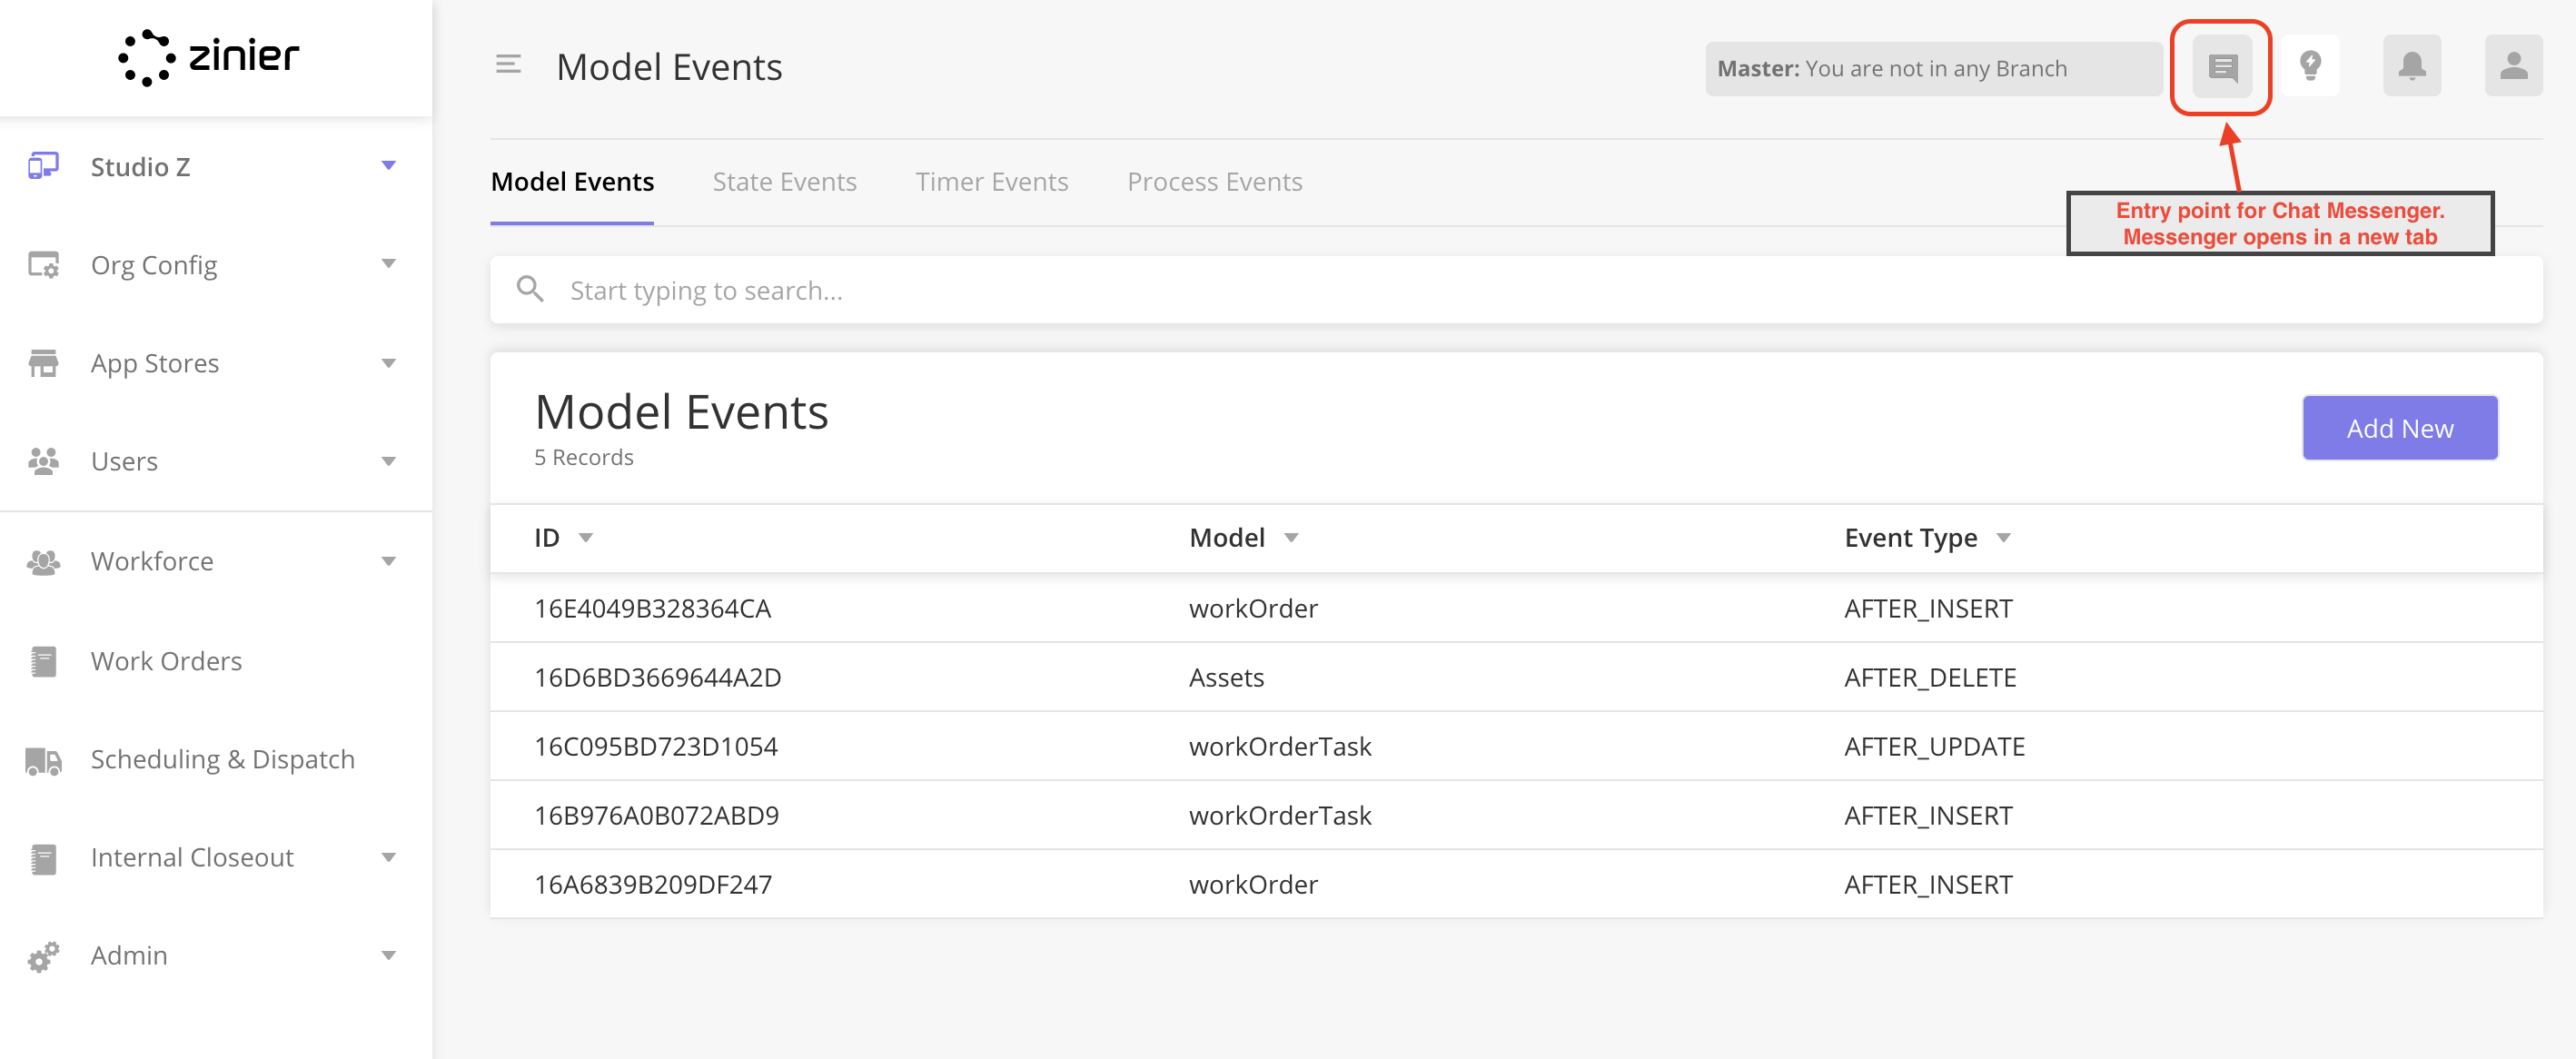Click the lightbulb help icon
This screenshot has height=1059, width=2576.
(x=2311, y=66)
